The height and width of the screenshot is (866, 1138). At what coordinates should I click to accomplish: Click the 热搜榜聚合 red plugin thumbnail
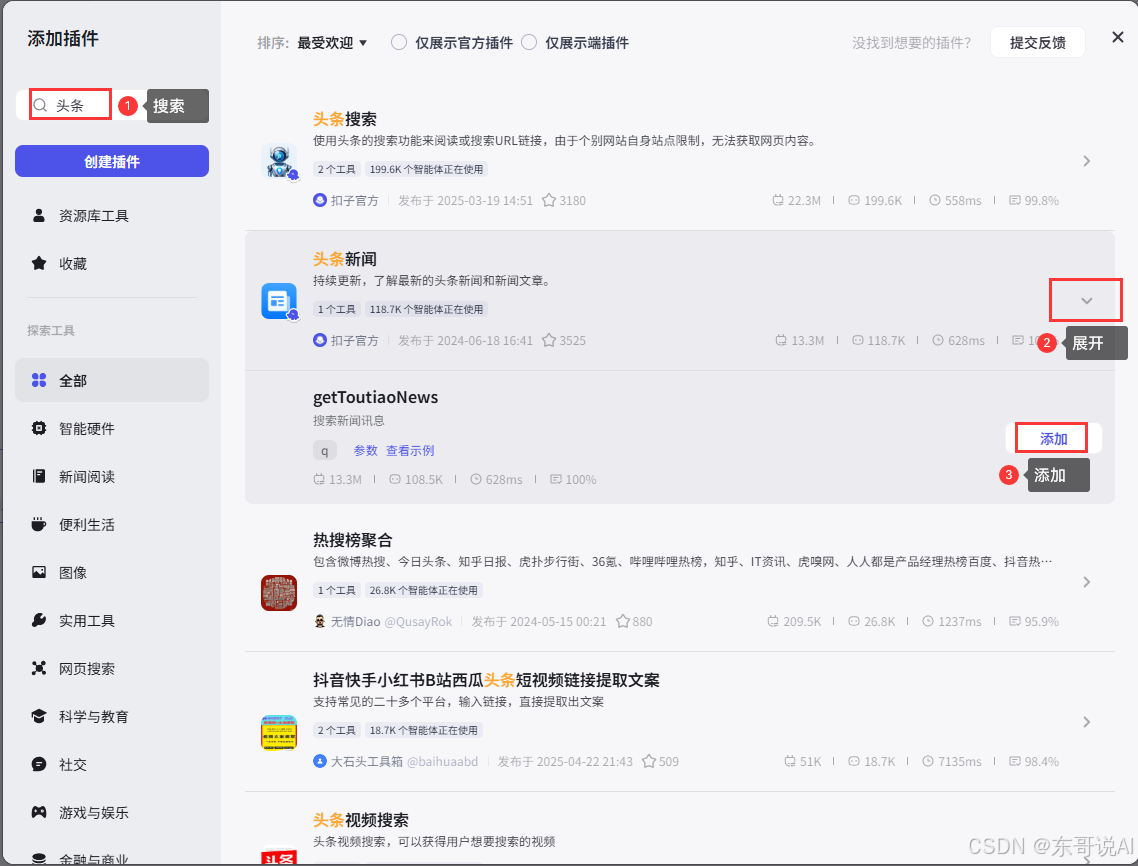(279, 592)
